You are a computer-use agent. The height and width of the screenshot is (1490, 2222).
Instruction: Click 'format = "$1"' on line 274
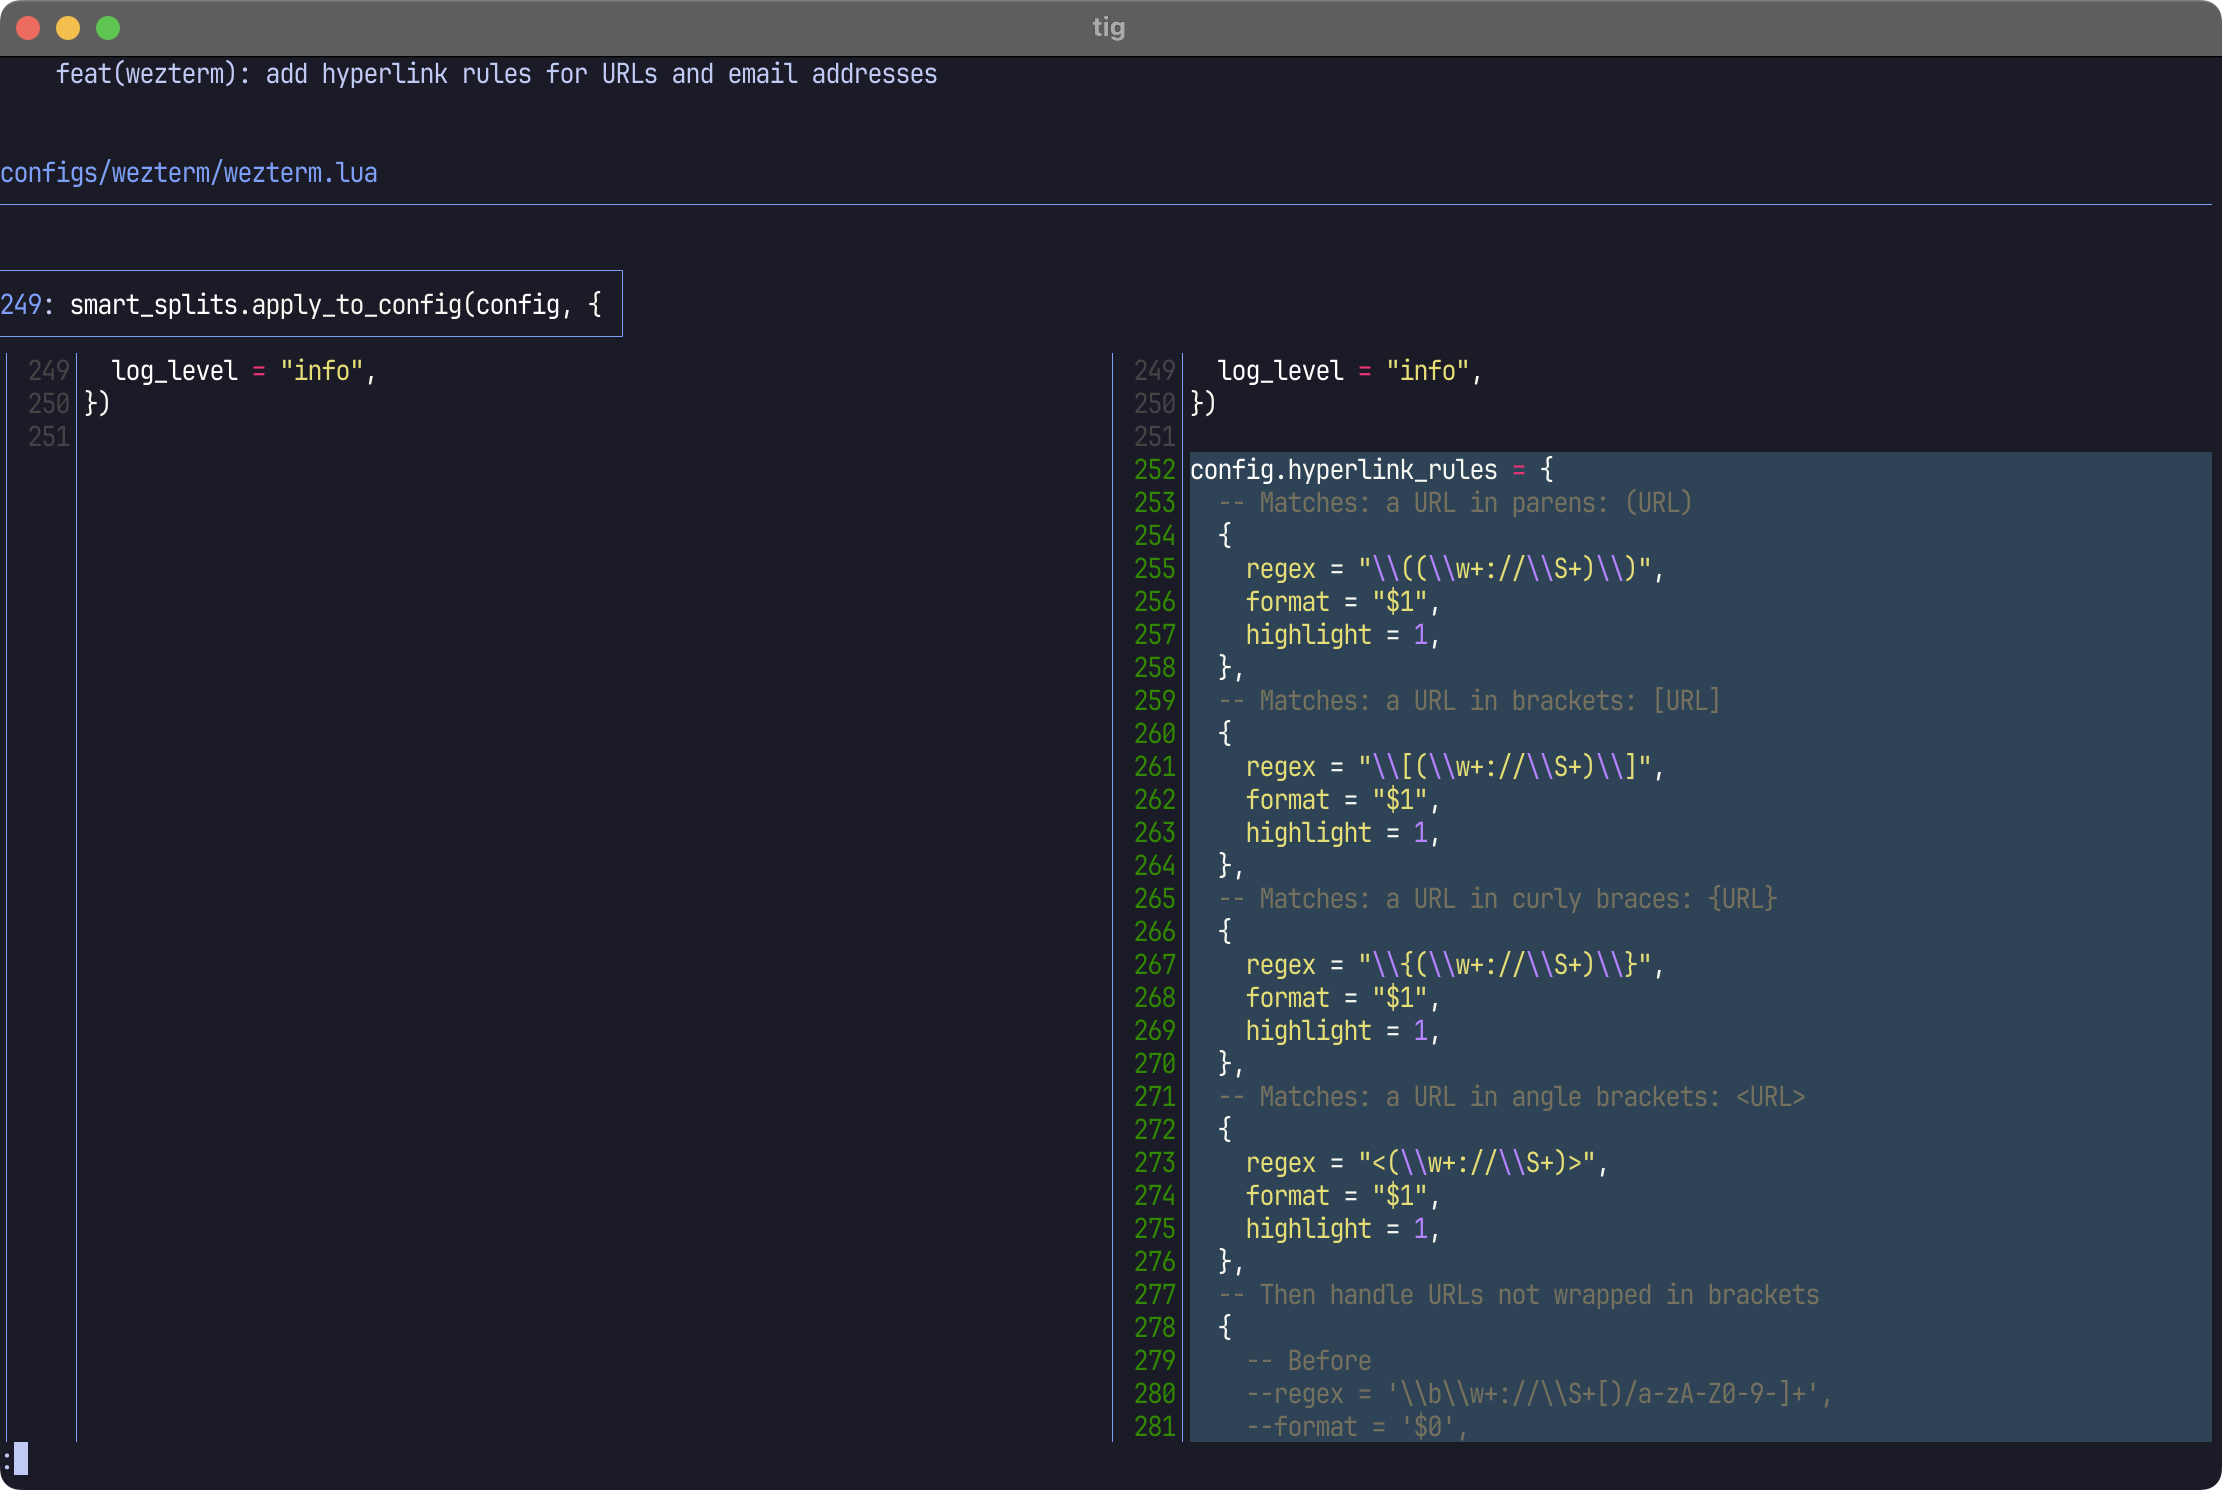(1342, 1196)
